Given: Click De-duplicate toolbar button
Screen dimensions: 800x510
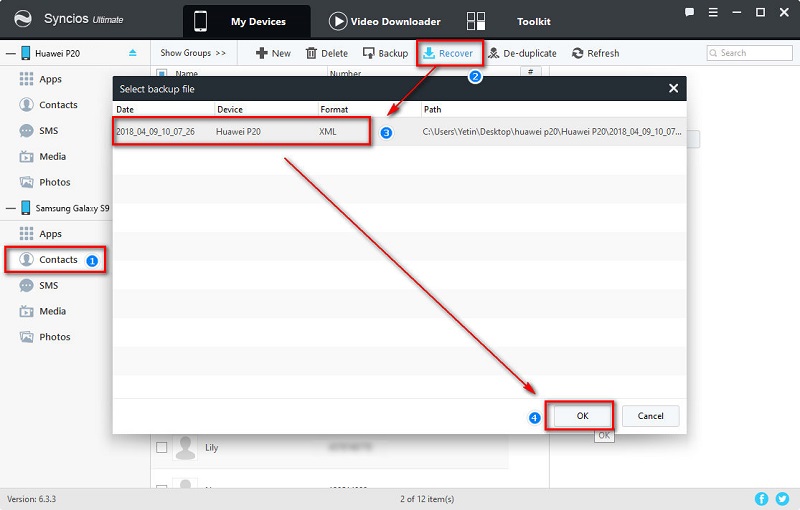Looking at the screenshot, I should coord(522,53).
